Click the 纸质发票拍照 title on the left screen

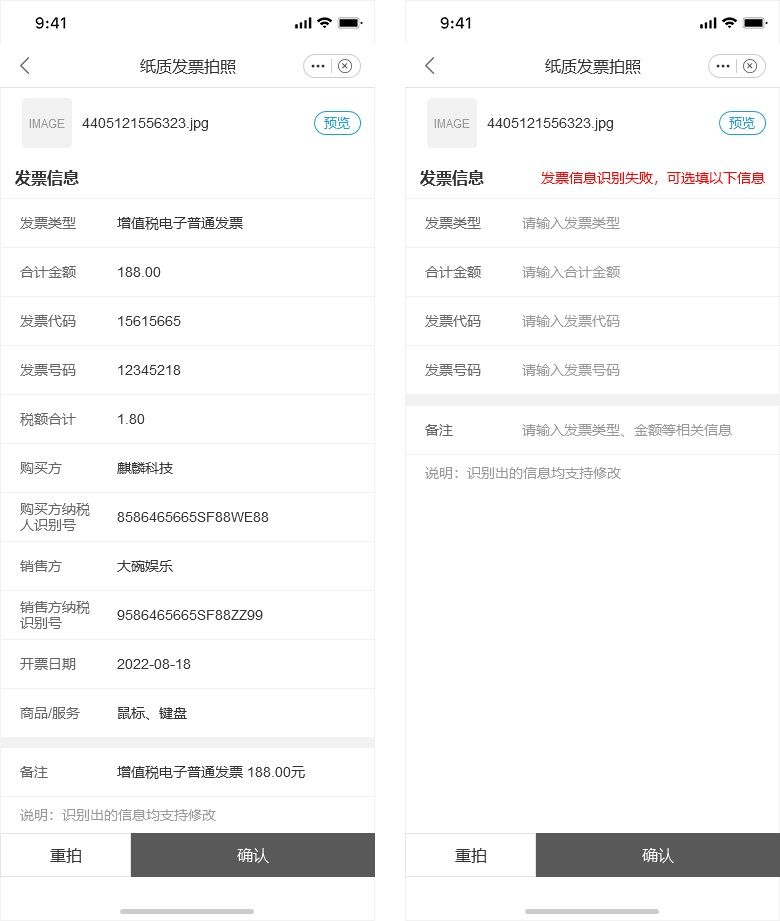pos(187,66)
